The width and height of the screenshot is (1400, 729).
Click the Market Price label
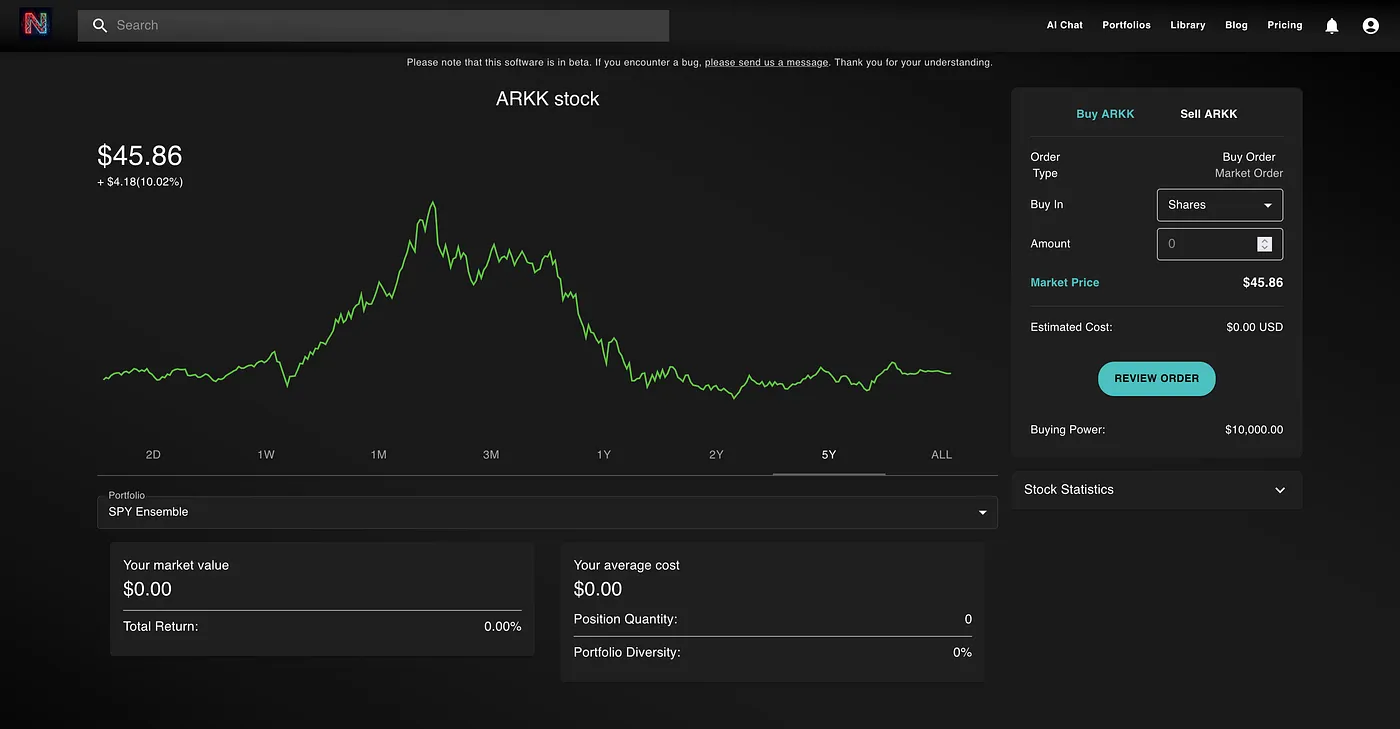(x=1064, y=283)
